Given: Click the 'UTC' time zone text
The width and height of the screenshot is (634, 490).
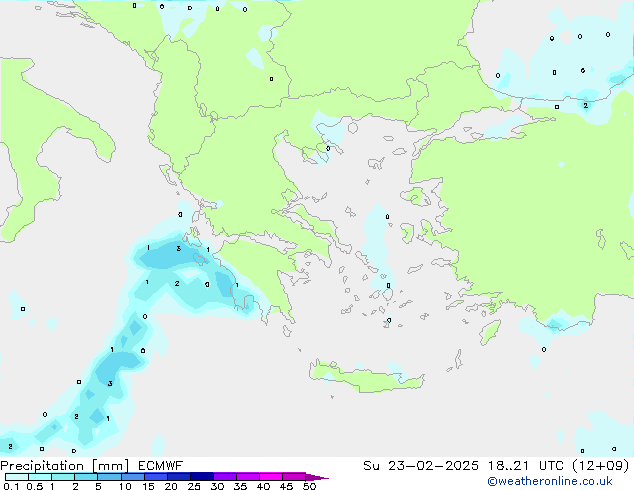Looking at the screenshot, I should point(551,466).
